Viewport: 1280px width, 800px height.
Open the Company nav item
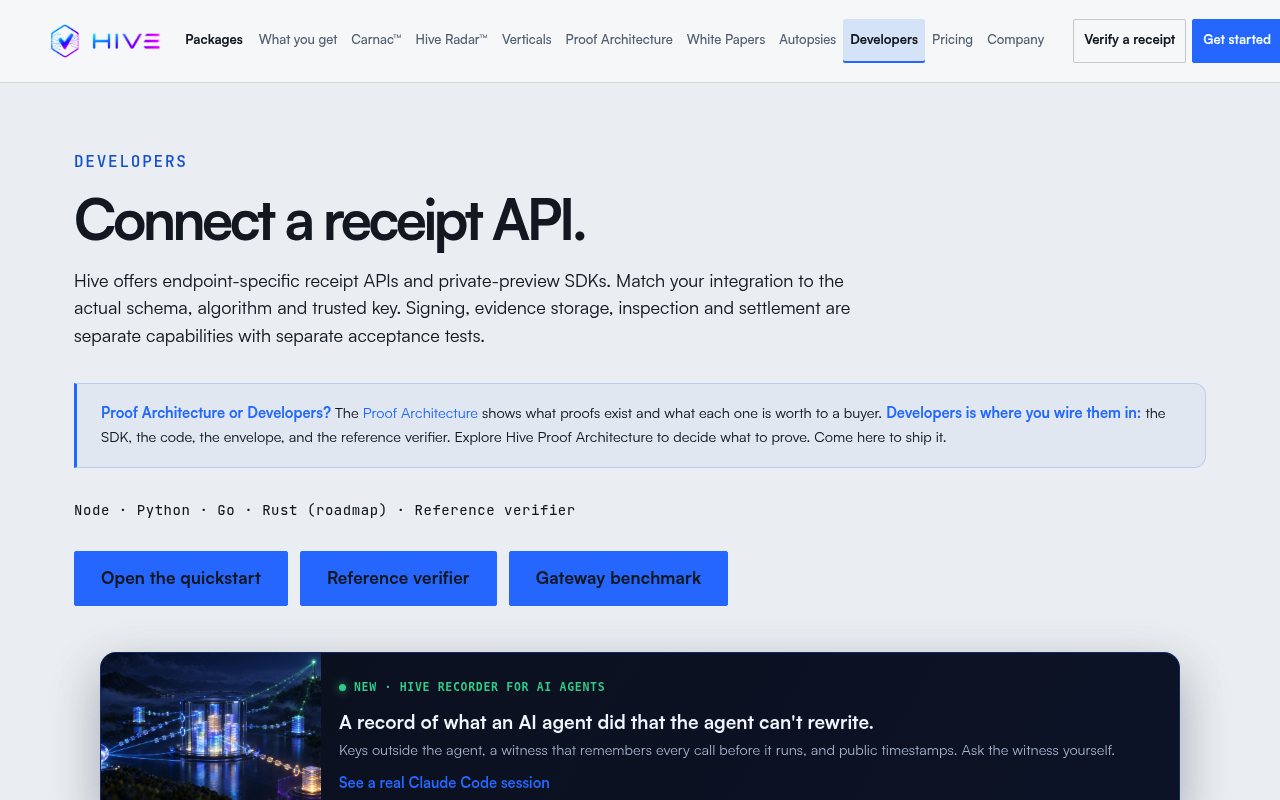click(1015, 40)
